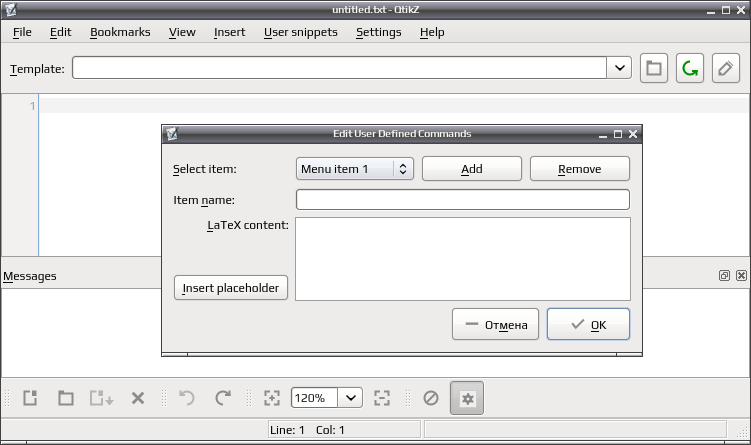This screenshot has width=751, height=445.
Task: Click the Messages panel title
Action: coord(30,276)
